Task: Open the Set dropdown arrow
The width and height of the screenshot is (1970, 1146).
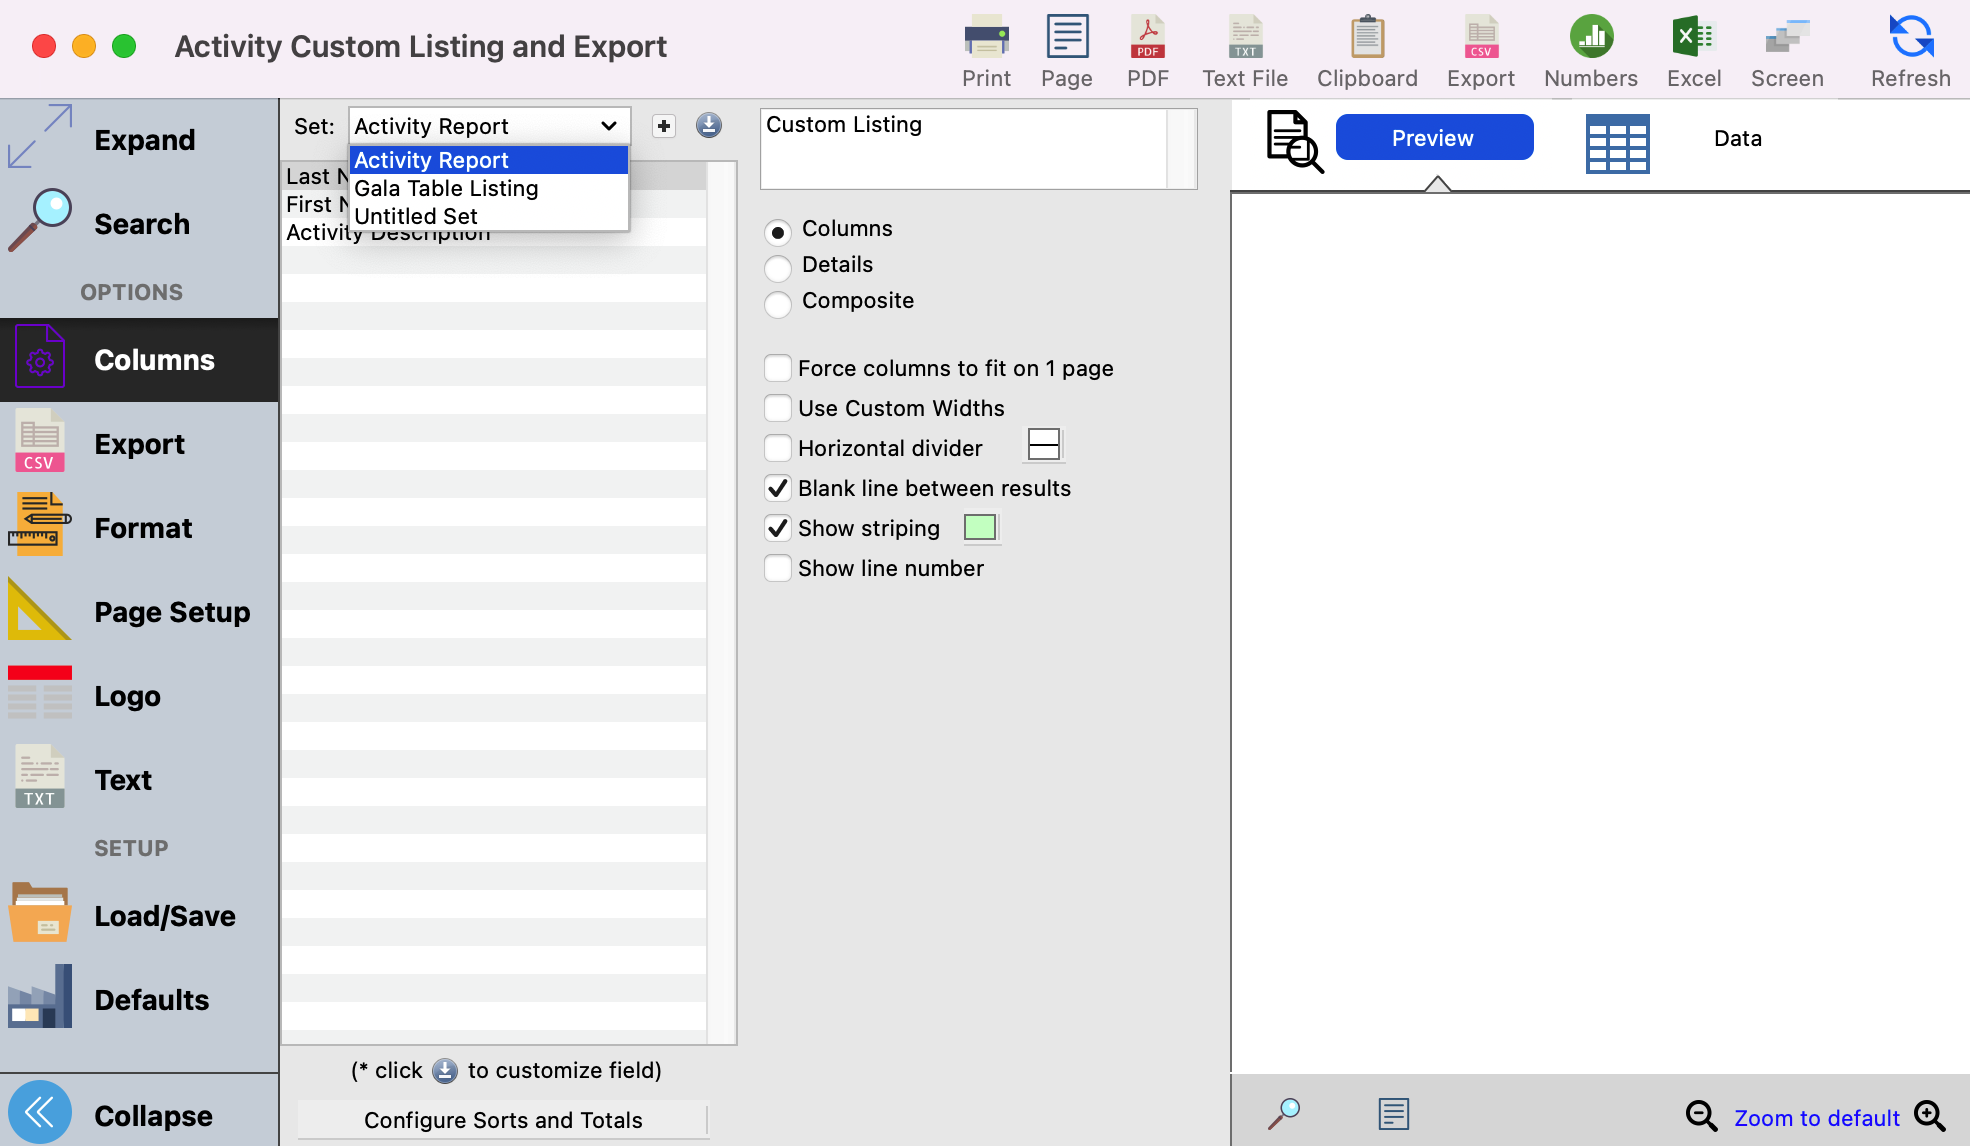Action: click(608, 126)
